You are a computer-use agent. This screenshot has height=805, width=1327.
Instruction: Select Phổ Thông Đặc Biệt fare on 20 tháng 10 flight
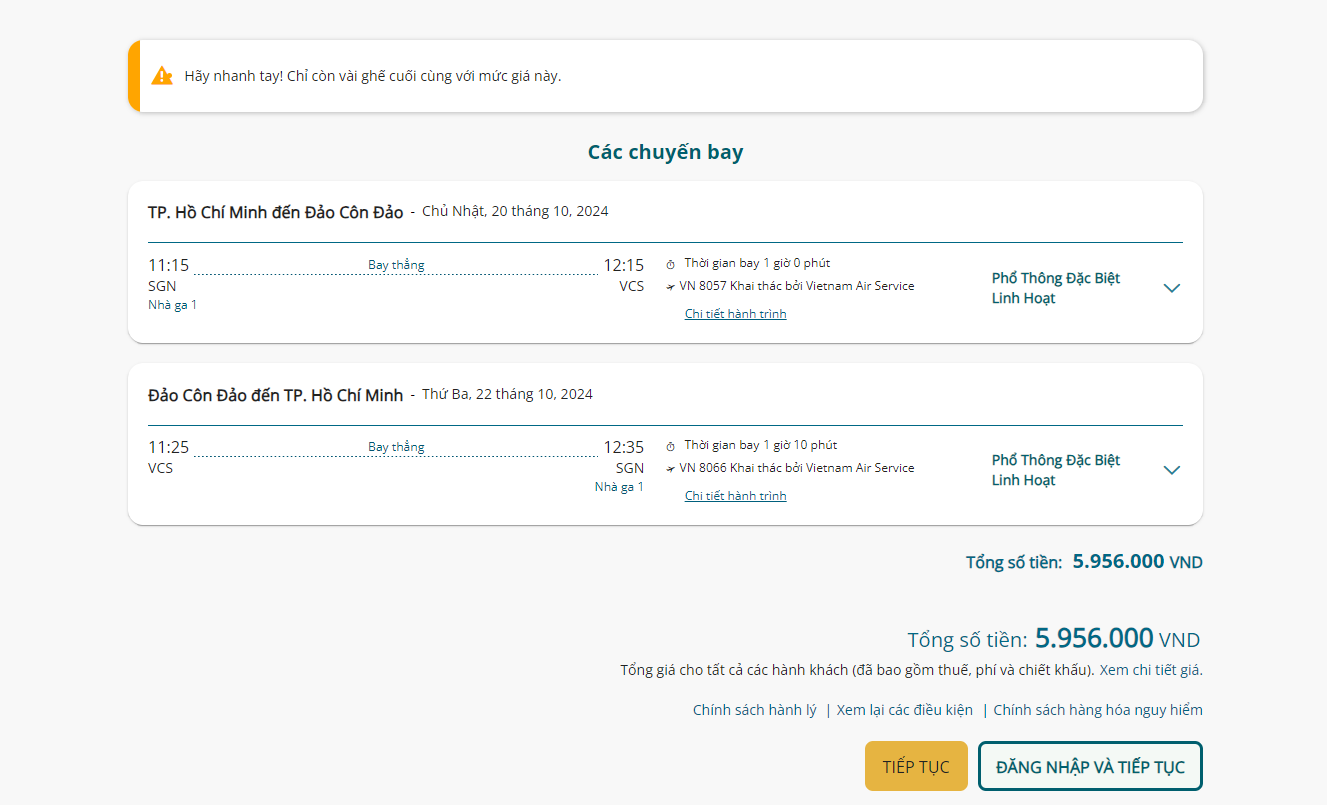coord(1055,288)
